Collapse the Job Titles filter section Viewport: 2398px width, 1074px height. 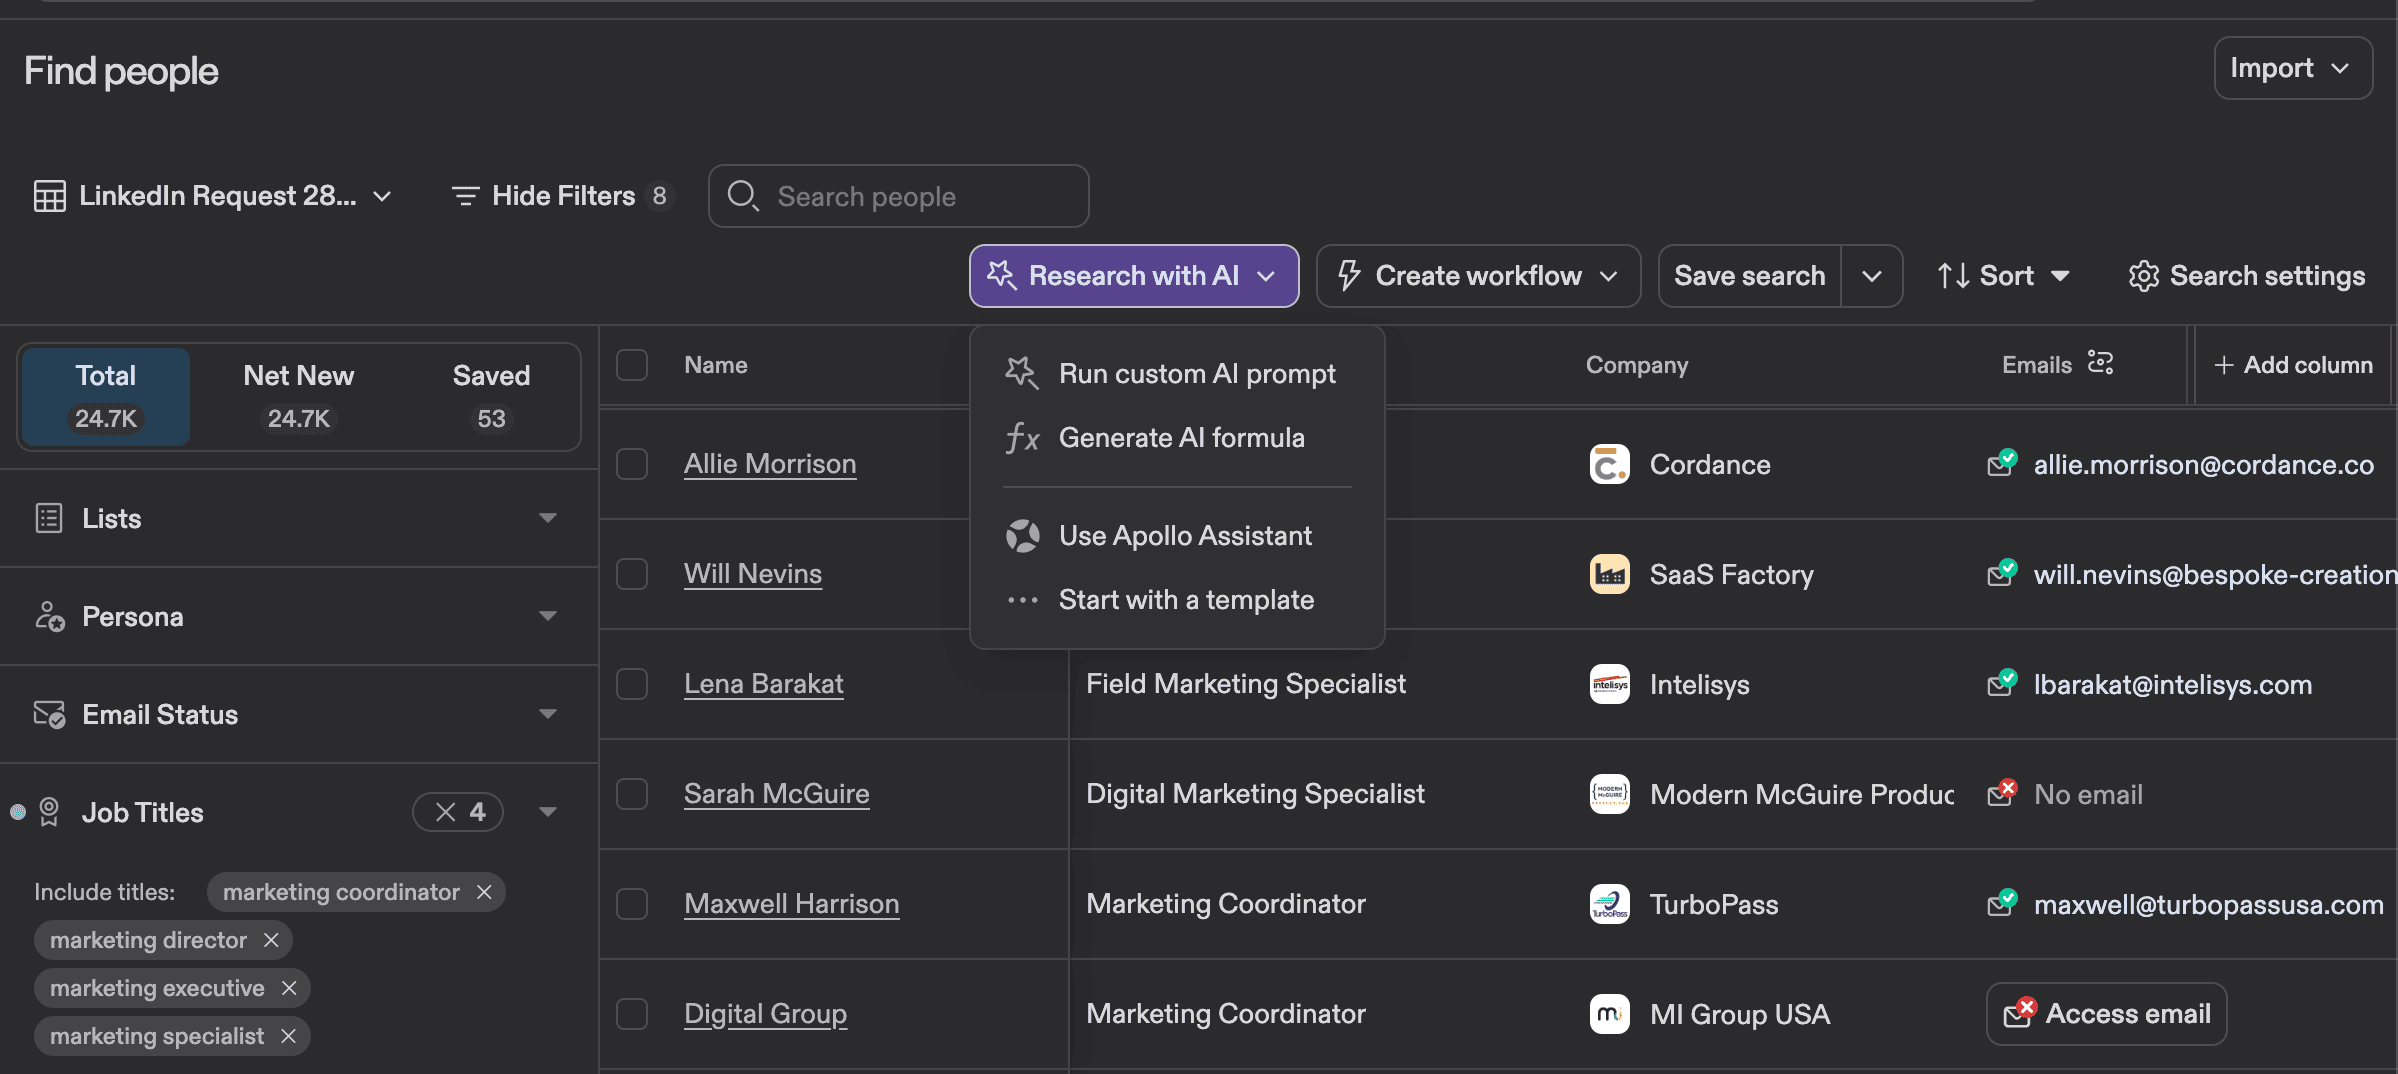pyautogui.click(x=547, y=812)
